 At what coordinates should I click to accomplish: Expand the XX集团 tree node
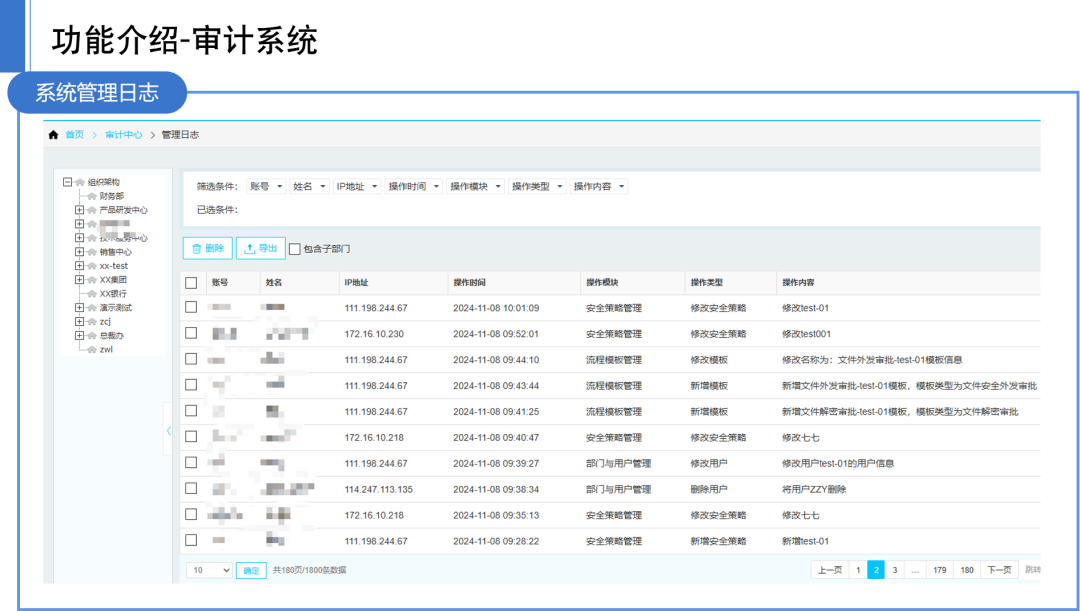coord(79,280)
